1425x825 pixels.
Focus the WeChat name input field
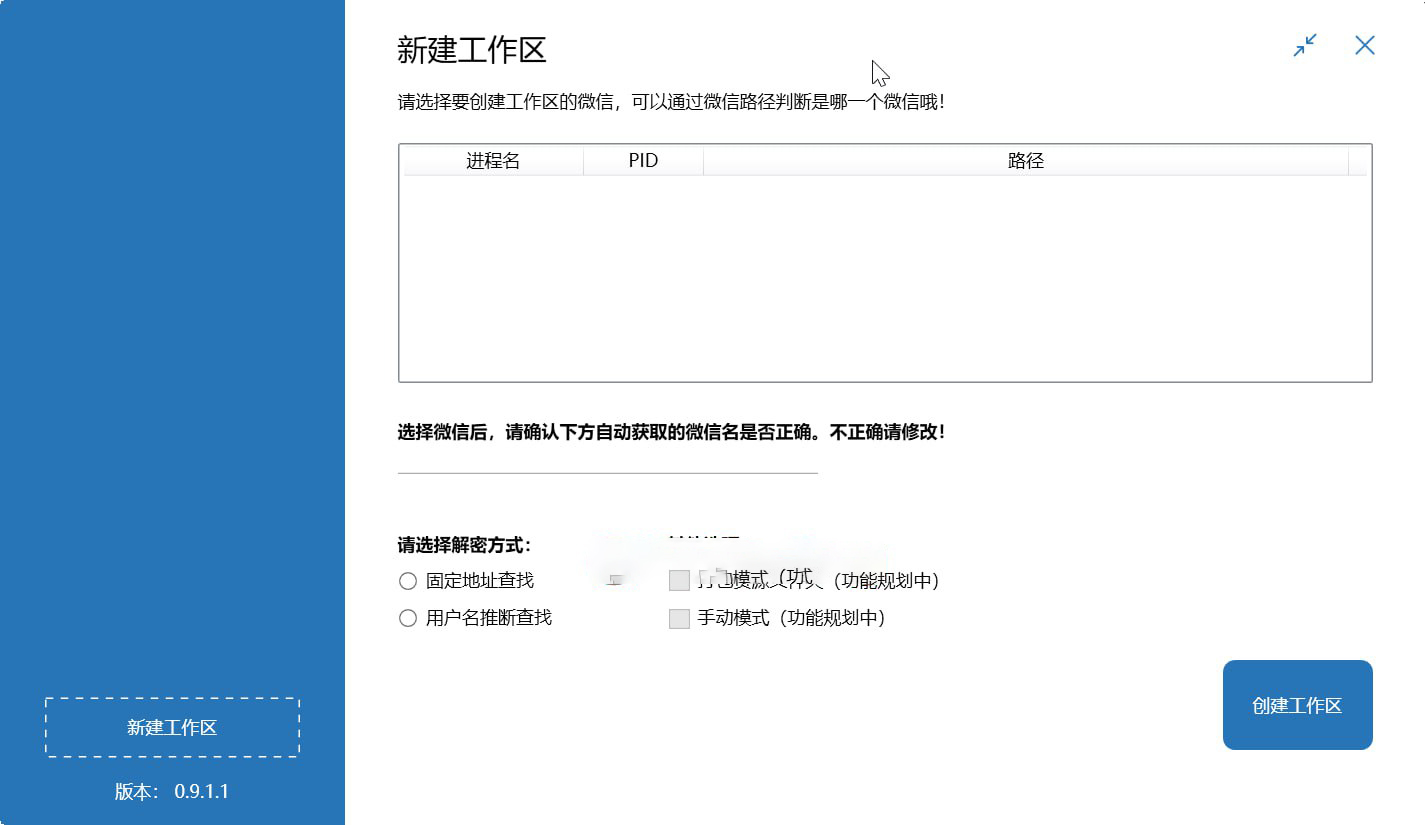607,460
